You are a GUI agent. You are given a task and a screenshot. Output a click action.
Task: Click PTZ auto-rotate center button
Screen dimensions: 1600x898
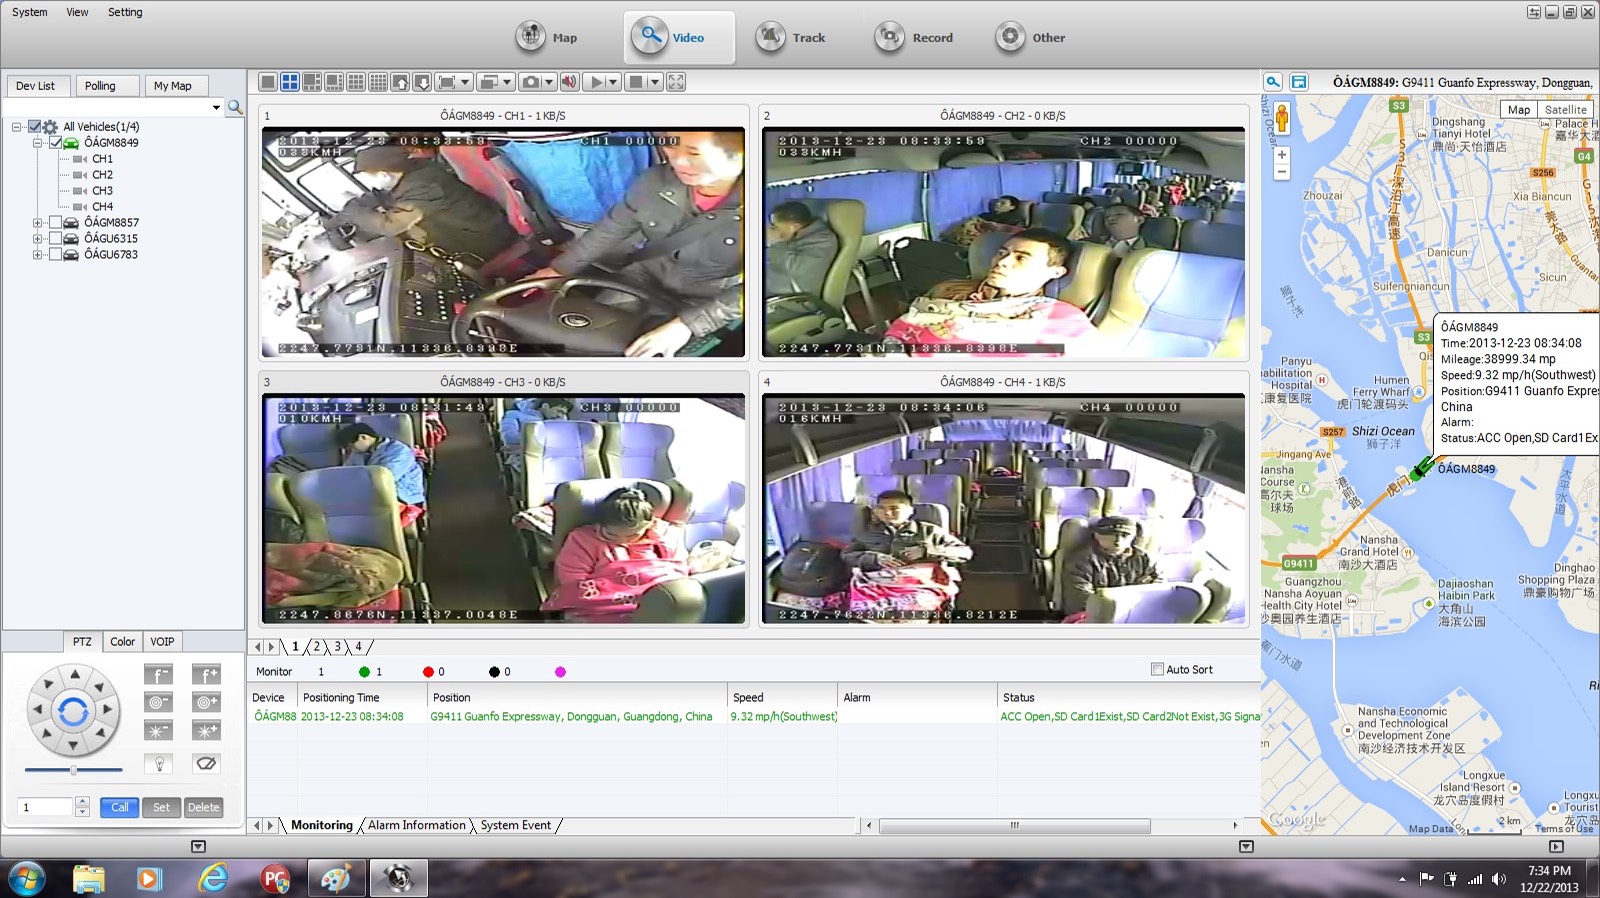73,712
